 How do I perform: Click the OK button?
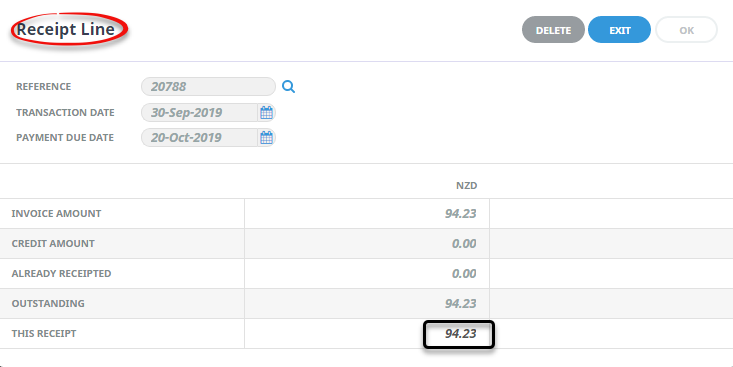click(686, 30)
